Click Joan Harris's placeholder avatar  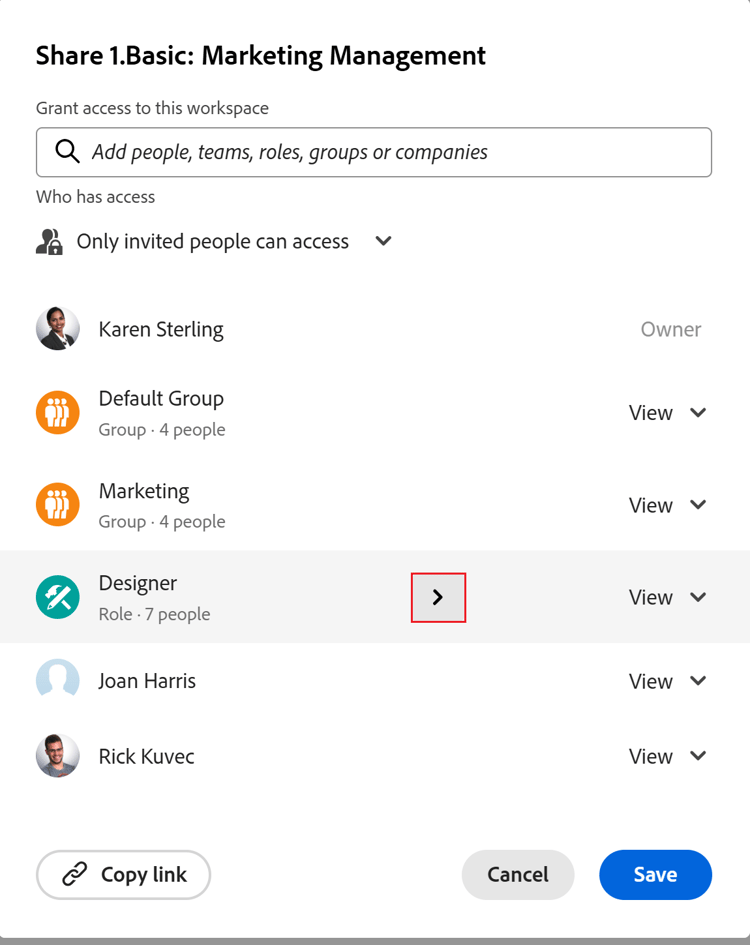[58, 680]
